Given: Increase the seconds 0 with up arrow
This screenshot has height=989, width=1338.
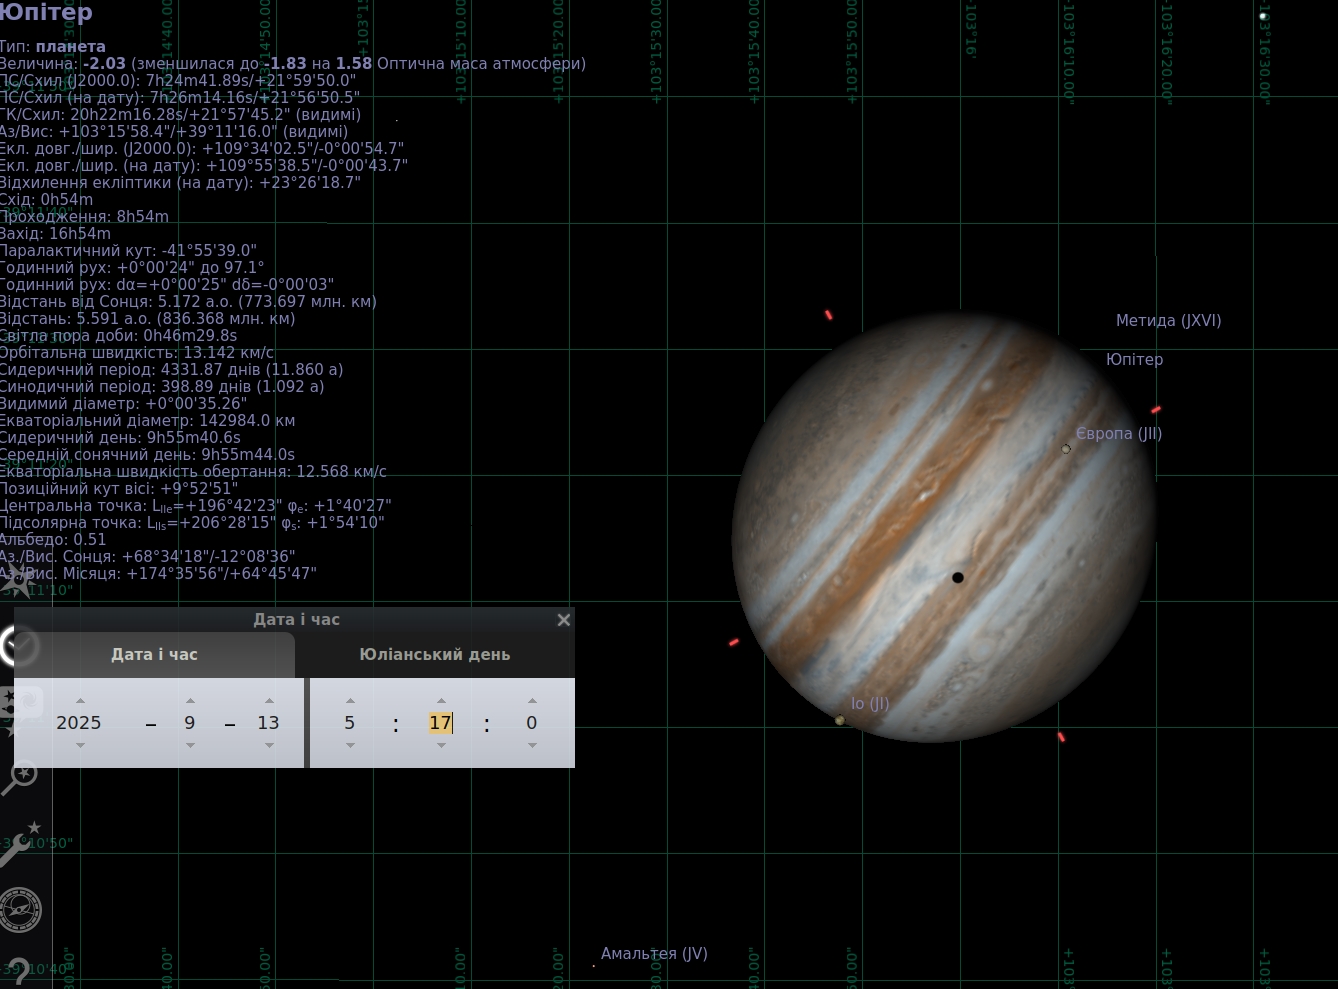Looking at the screenshot, I should [x=532, y=700].
